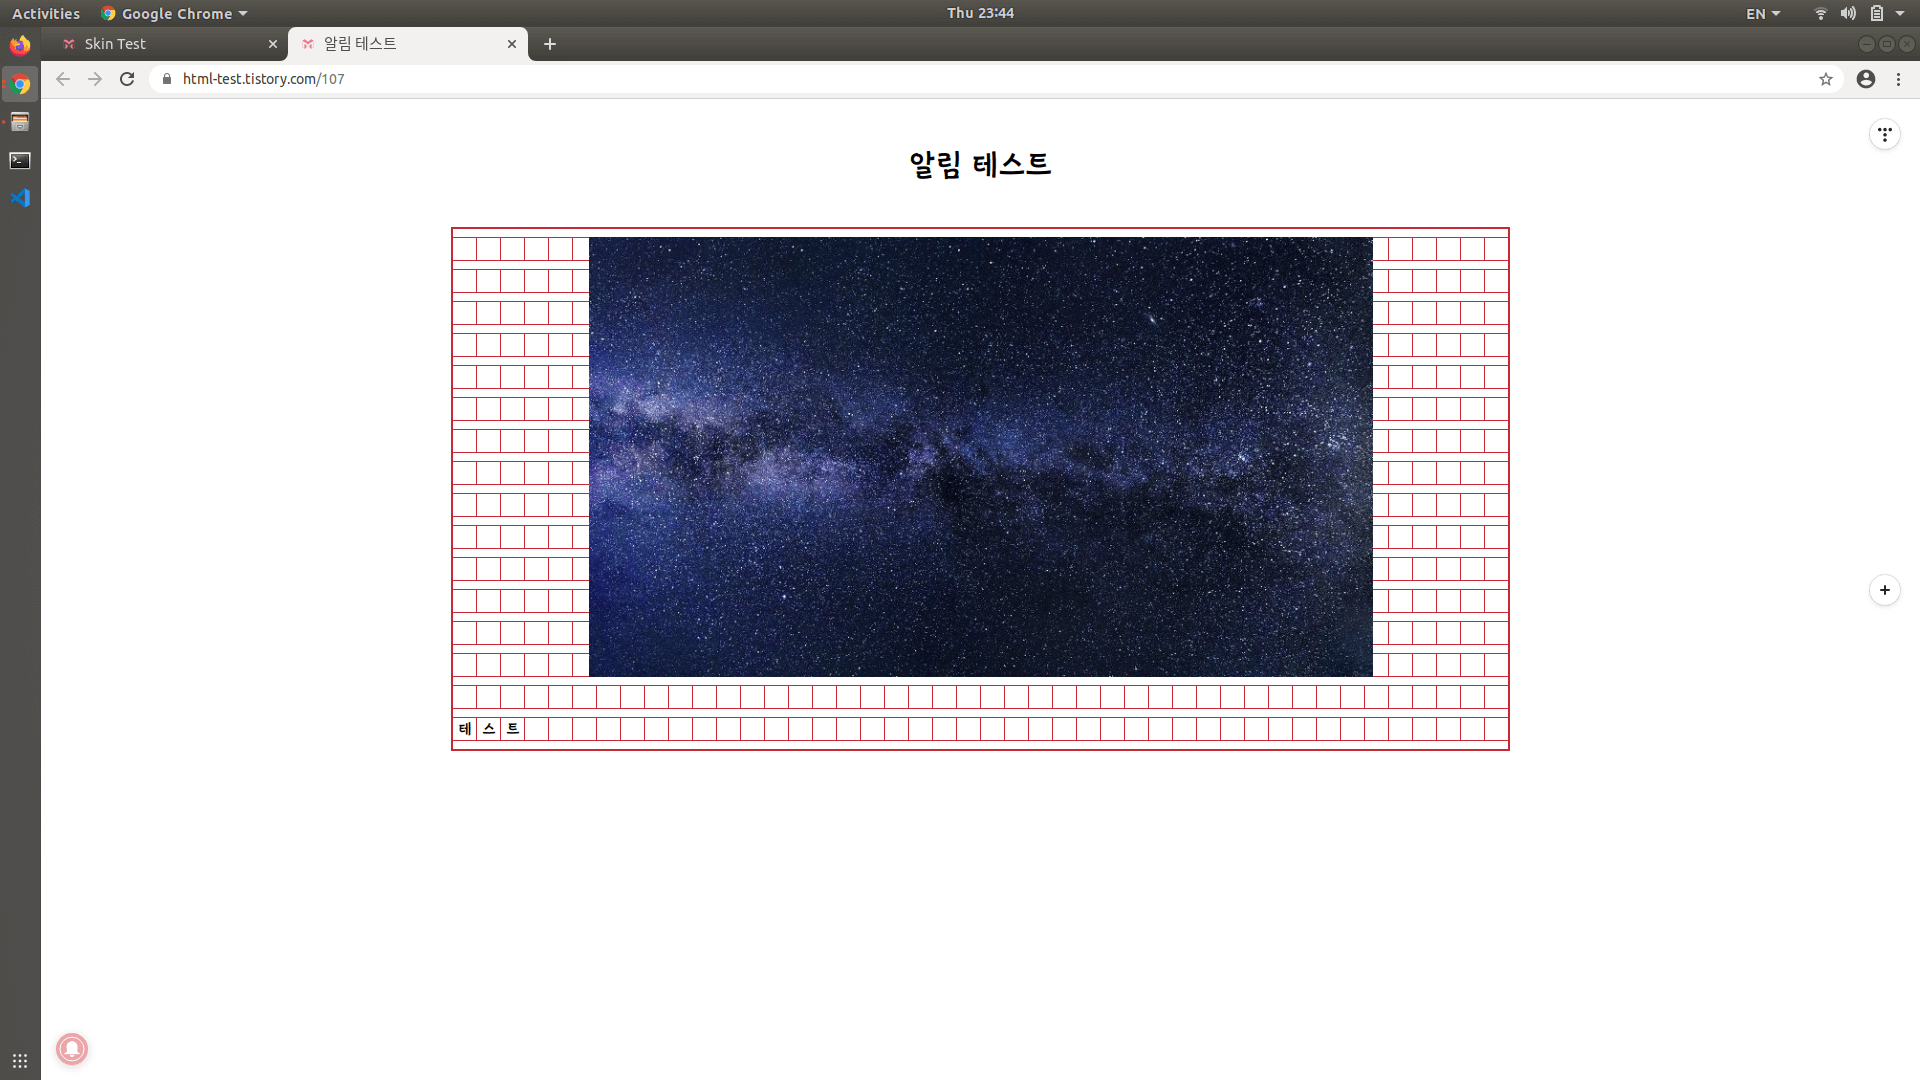The image size is (1920, 1080).
Task: Open a new tab with plus
Action: pos(550,44)
